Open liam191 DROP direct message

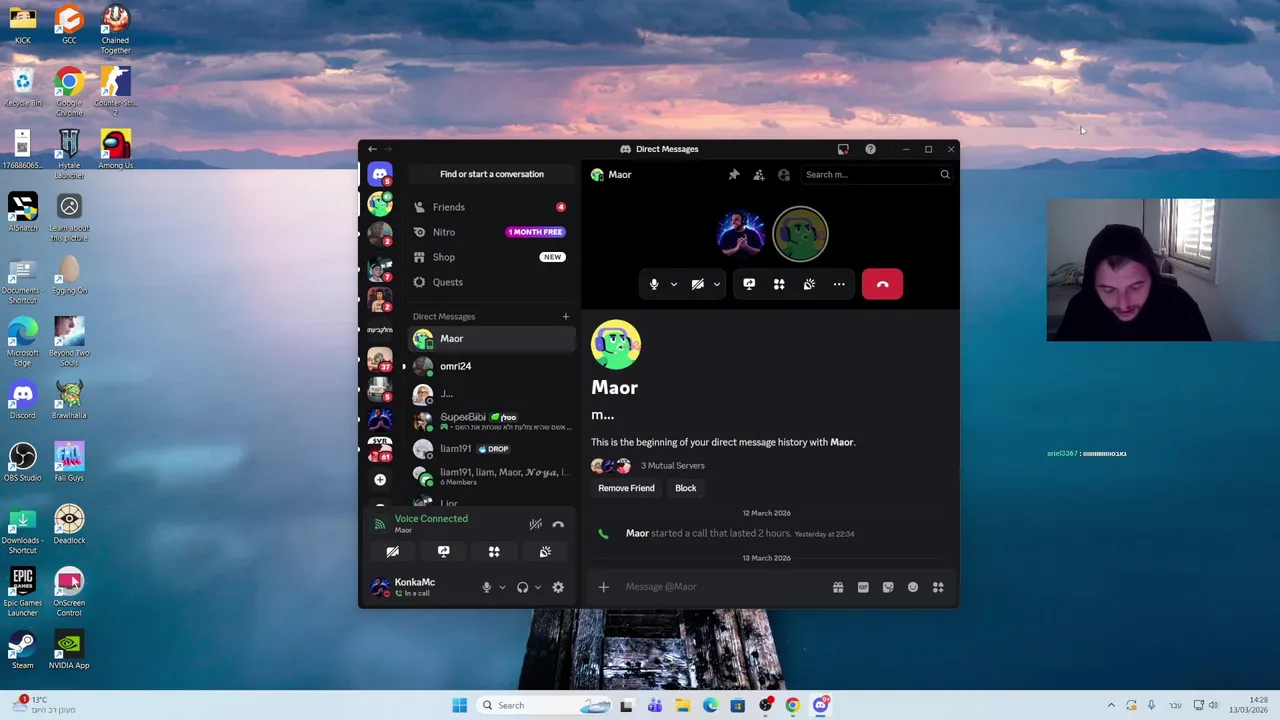coord(491,449)
